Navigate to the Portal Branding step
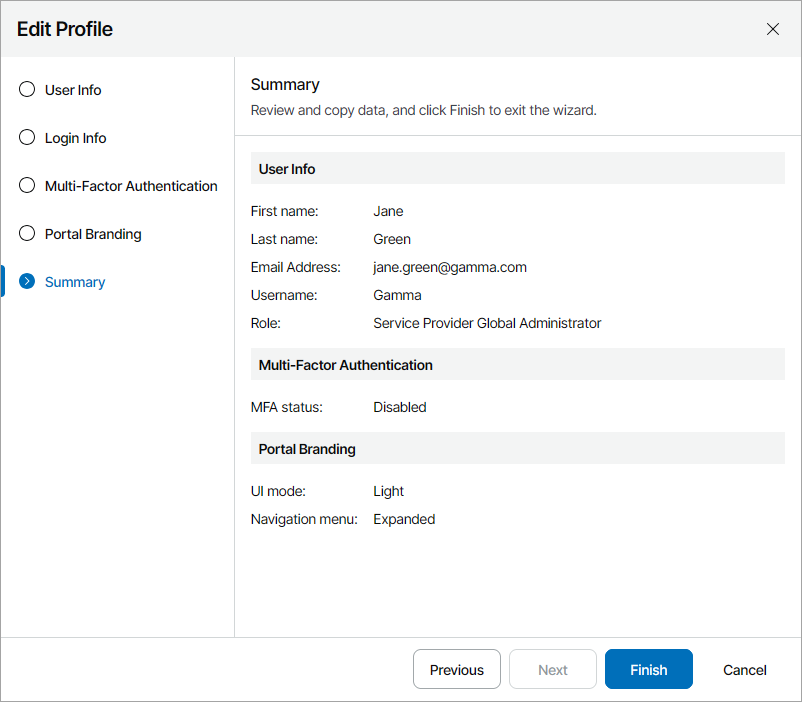 coord(93,234)
